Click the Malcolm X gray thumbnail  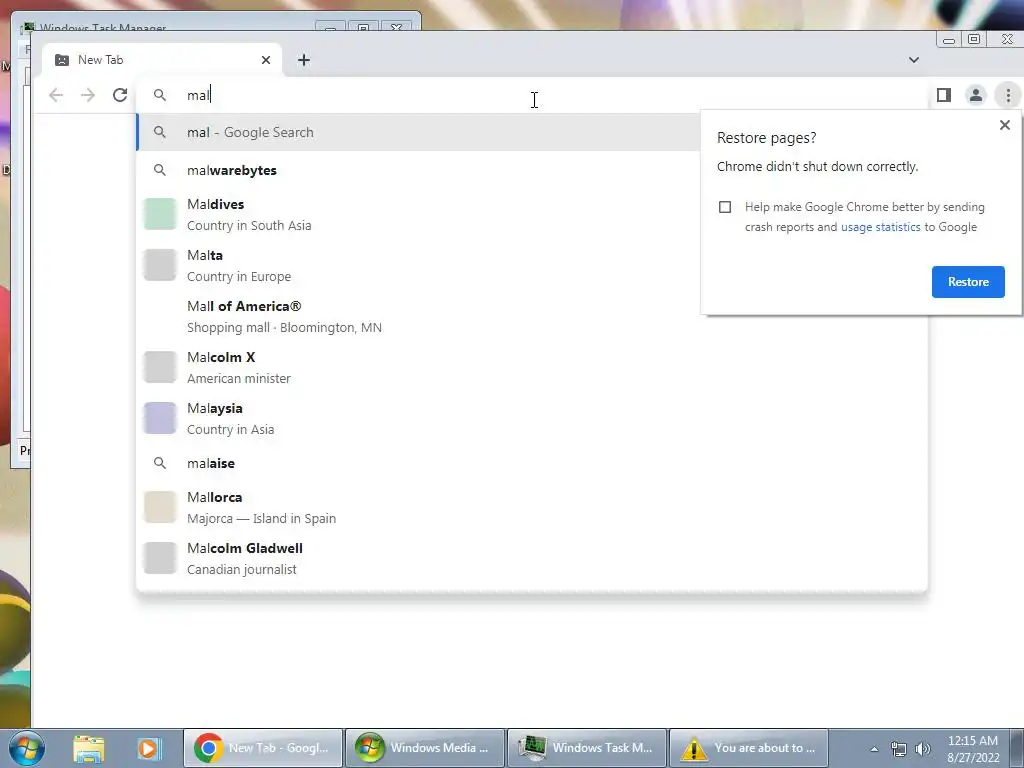pos(160,367)
